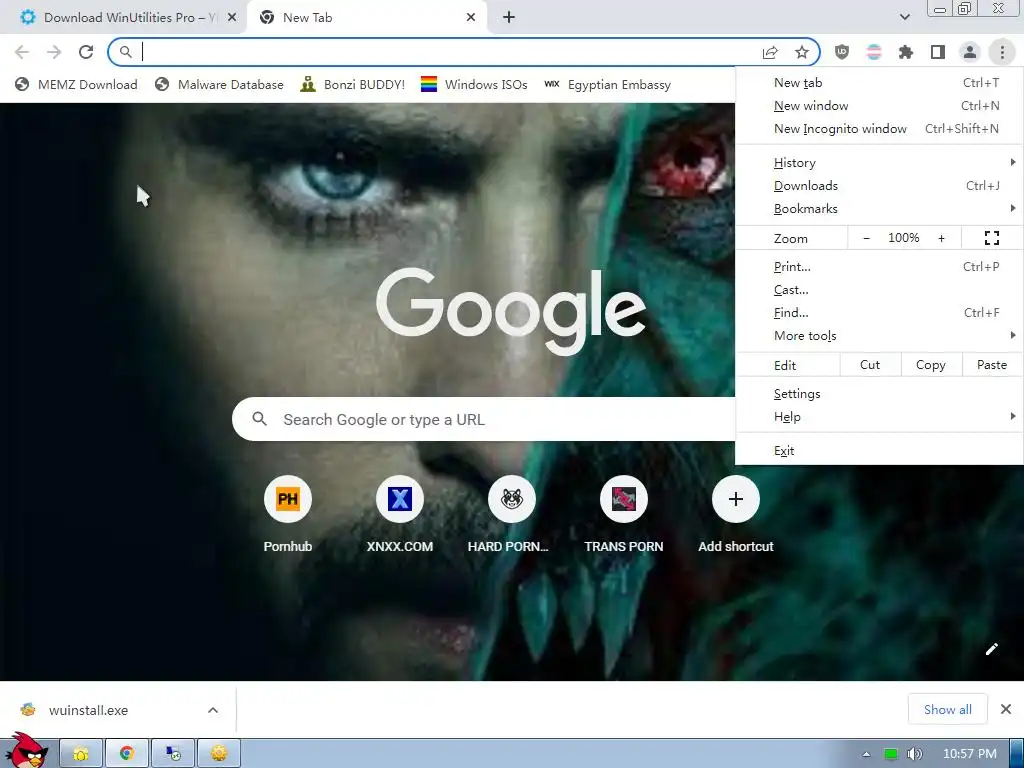This screenshot has width=1024, height=768.
Task: Open the tab search chevron
Action: [904, 18]
